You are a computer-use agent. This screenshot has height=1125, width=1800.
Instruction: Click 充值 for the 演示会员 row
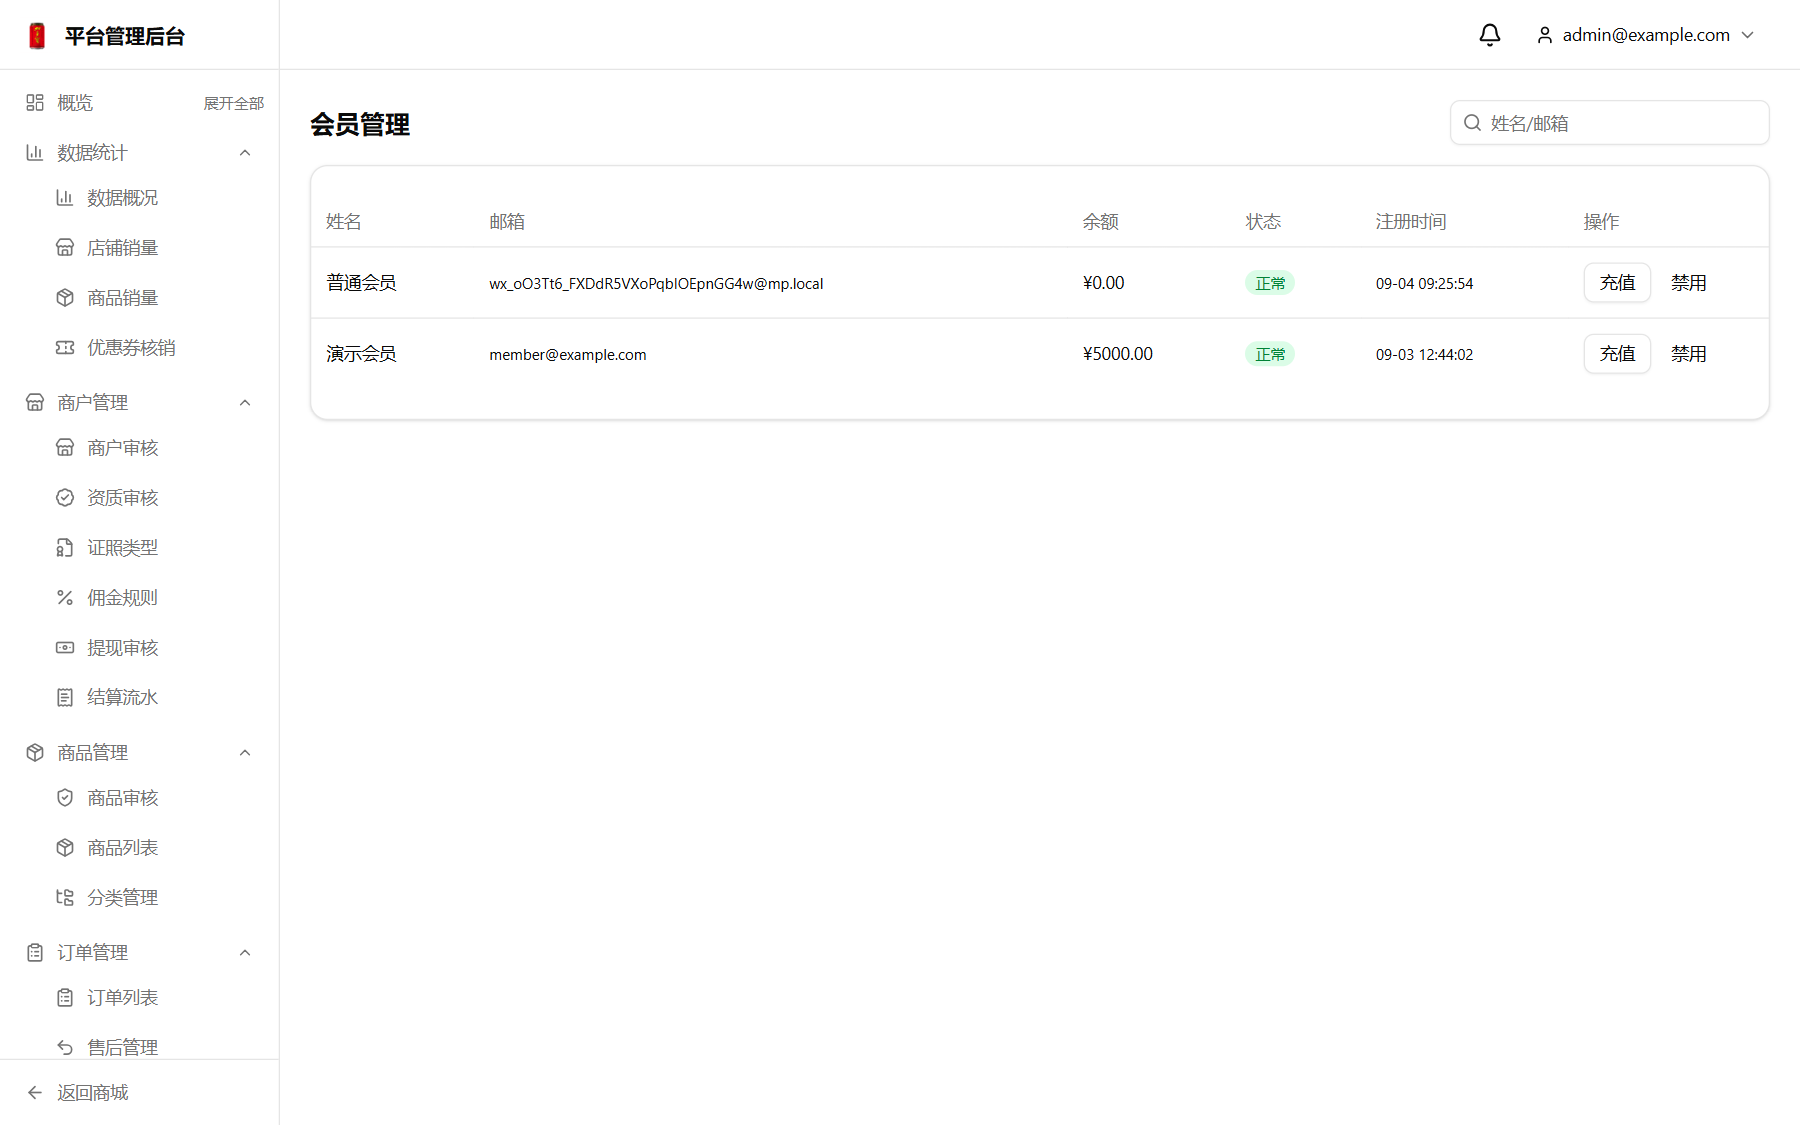1617,354
